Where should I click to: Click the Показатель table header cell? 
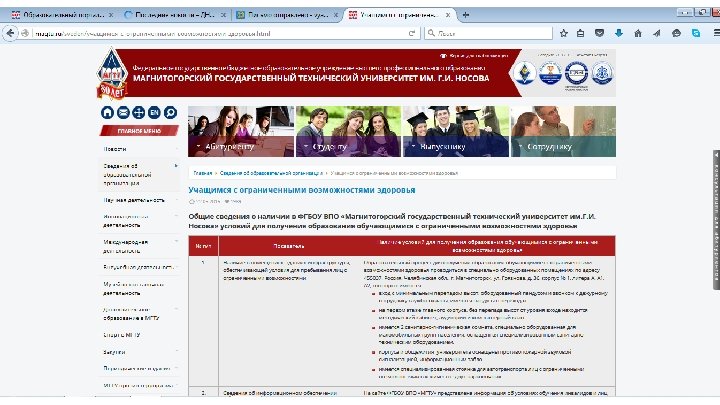[x=289, y=246]
